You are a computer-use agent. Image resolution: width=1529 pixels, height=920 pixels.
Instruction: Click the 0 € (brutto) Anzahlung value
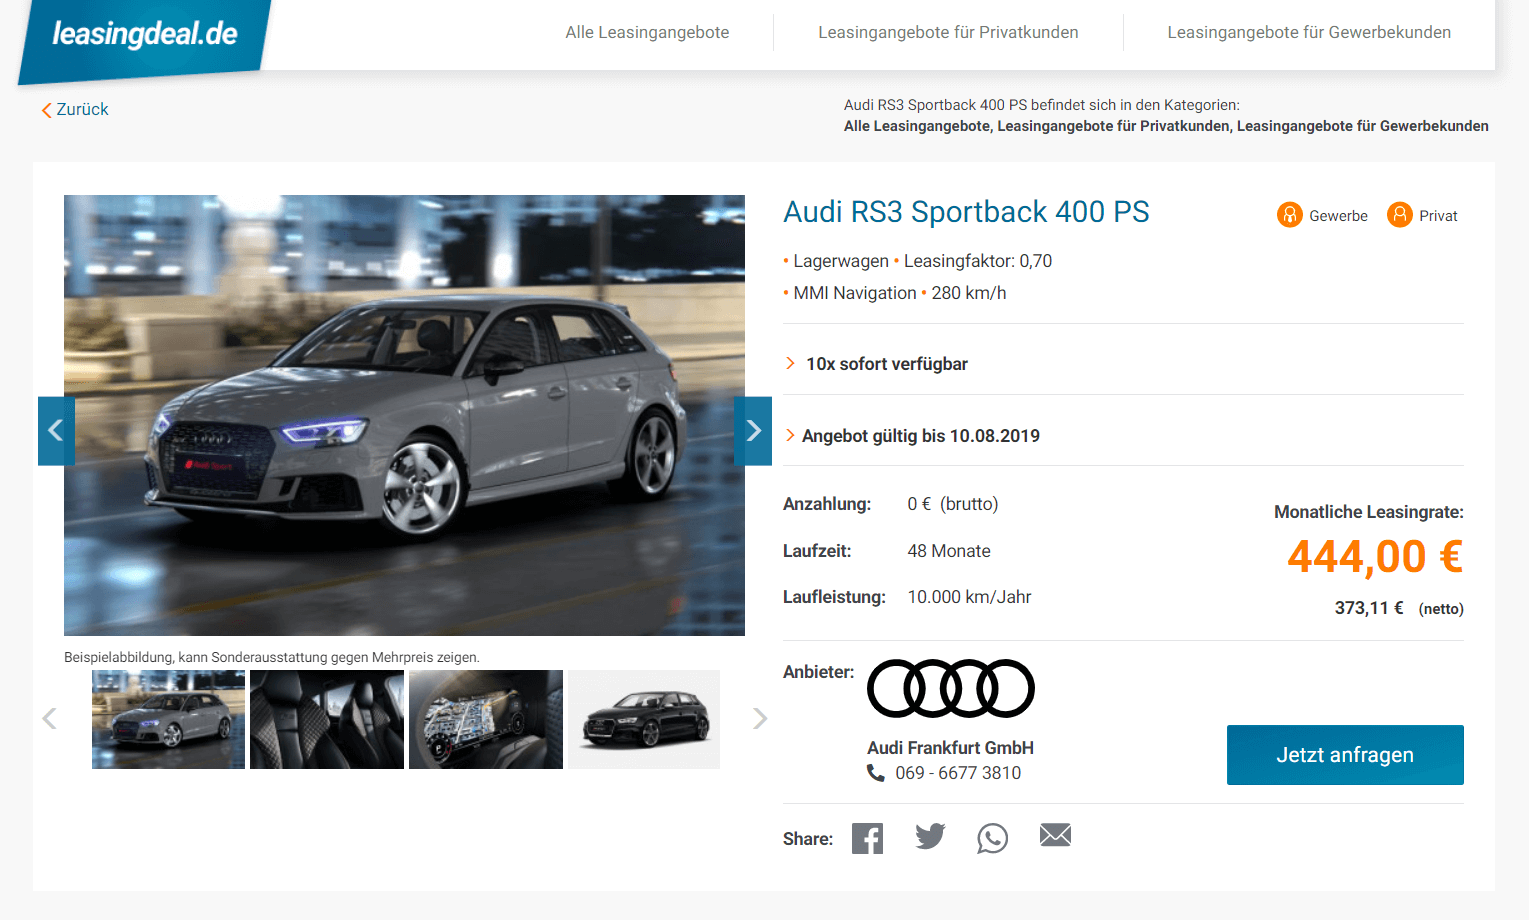[953, 504]
